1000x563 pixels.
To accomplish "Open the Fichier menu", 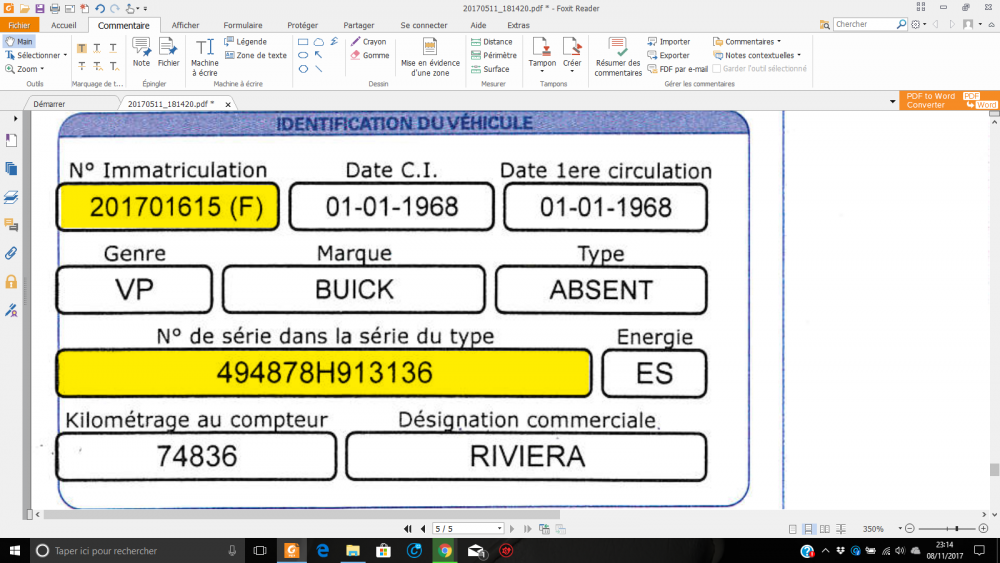I will point(19,25).
